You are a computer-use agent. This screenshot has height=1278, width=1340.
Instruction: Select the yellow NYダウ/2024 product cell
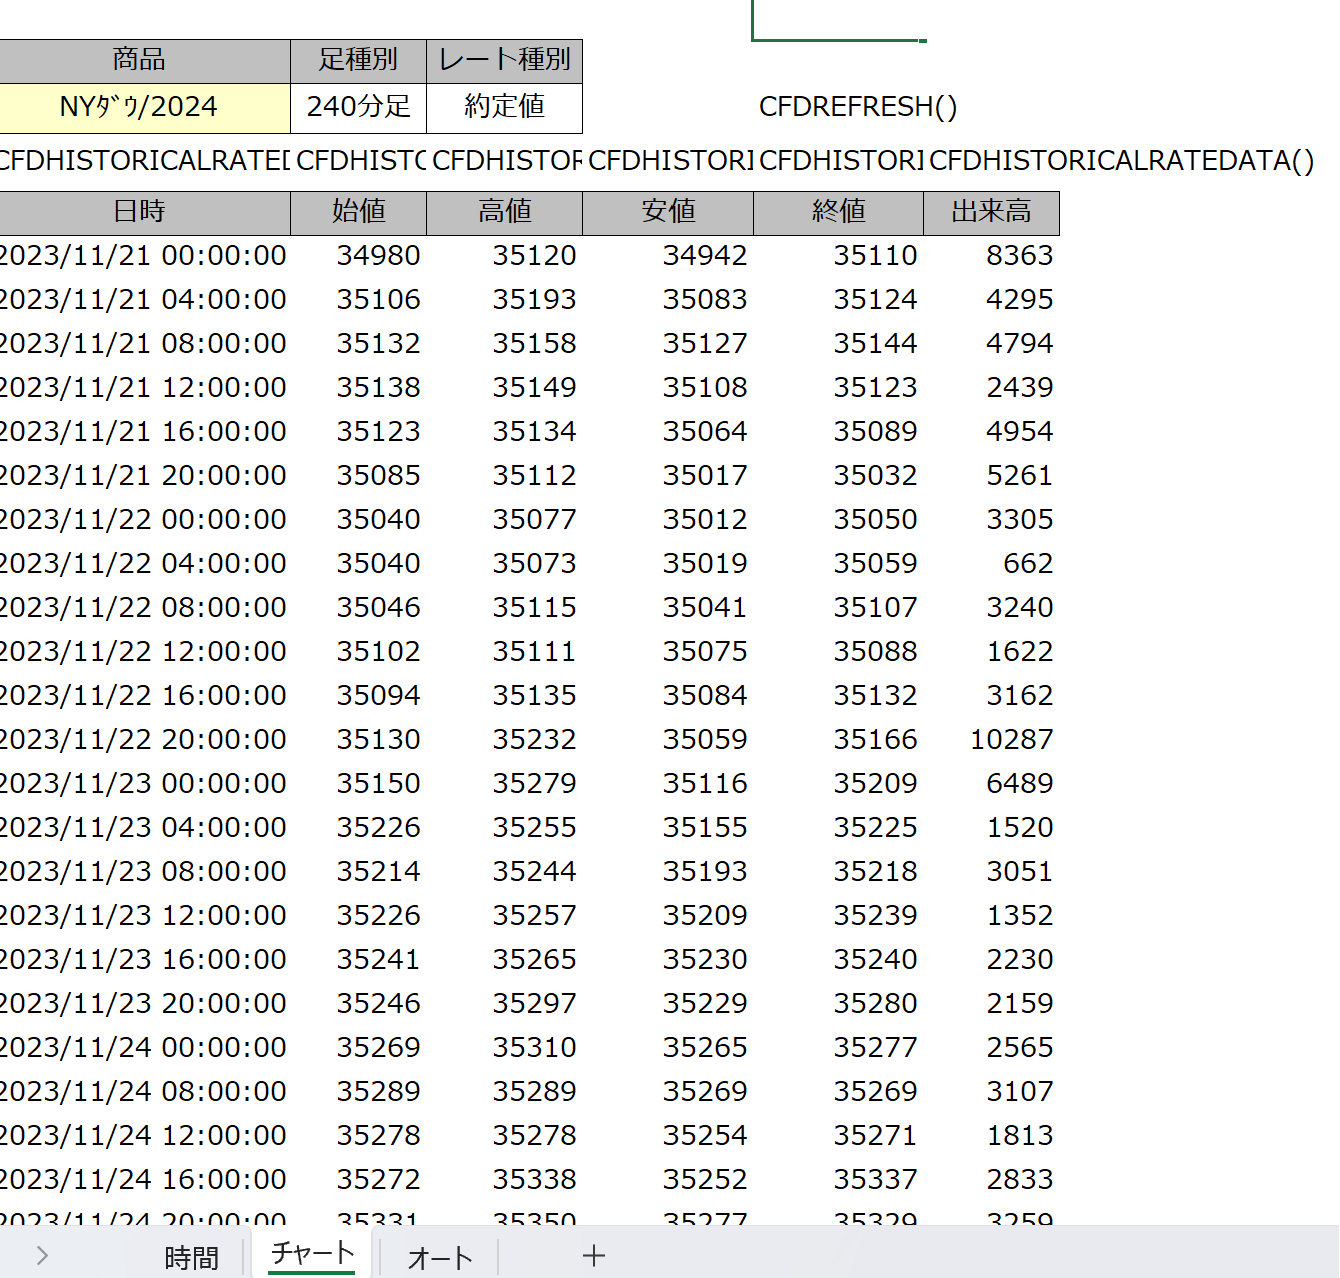(139, 107)
